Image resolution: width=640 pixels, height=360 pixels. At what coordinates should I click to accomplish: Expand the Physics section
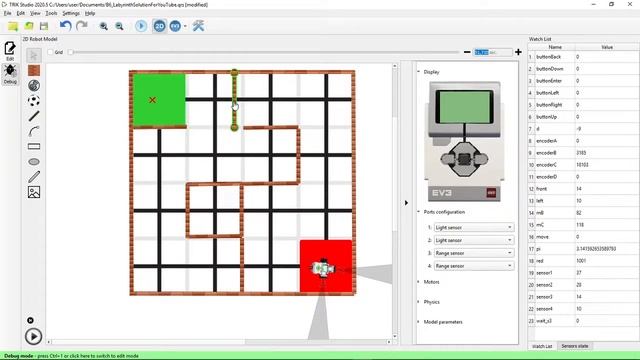click(419, 302)
